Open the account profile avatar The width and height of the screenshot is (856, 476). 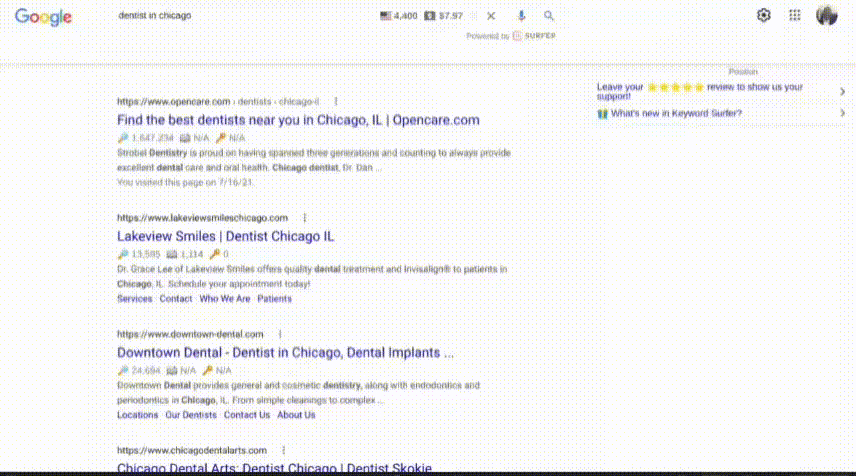click(827, 15)
